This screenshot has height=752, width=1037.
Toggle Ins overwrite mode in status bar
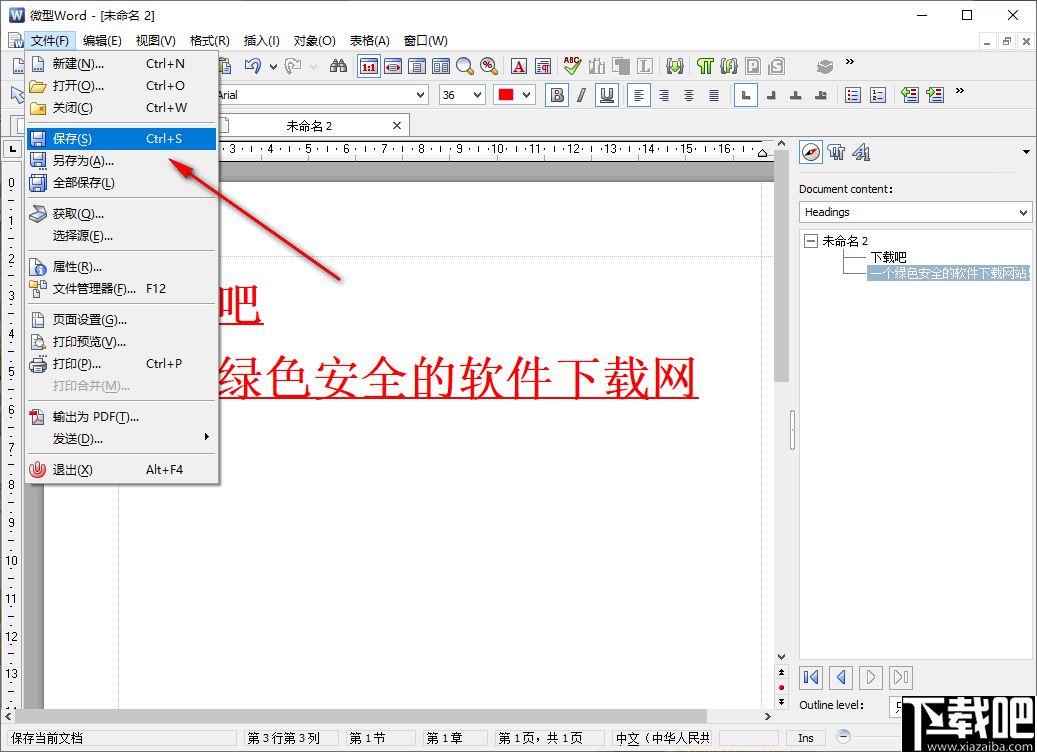click(805, 737)
